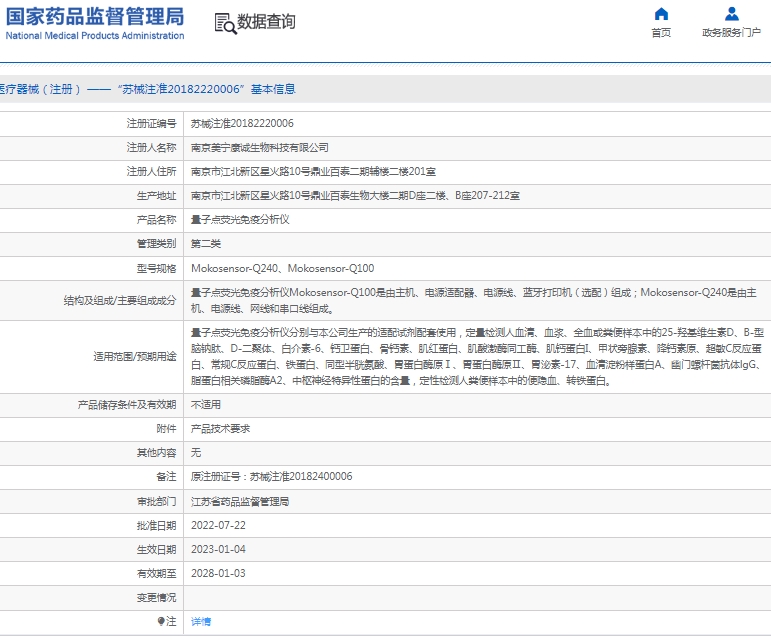771x640 pixels.
Task: Click the structure composition description text
Action: [474, 300]
